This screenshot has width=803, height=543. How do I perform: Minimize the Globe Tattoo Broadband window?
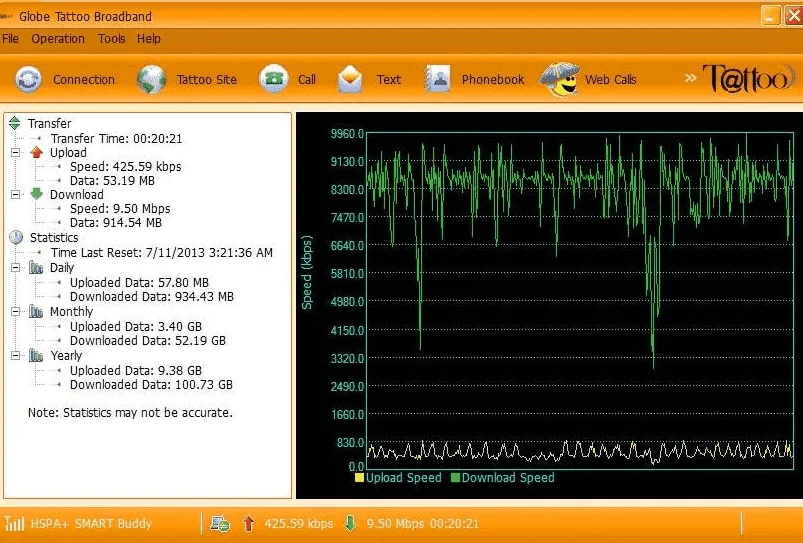coord(771,15)
